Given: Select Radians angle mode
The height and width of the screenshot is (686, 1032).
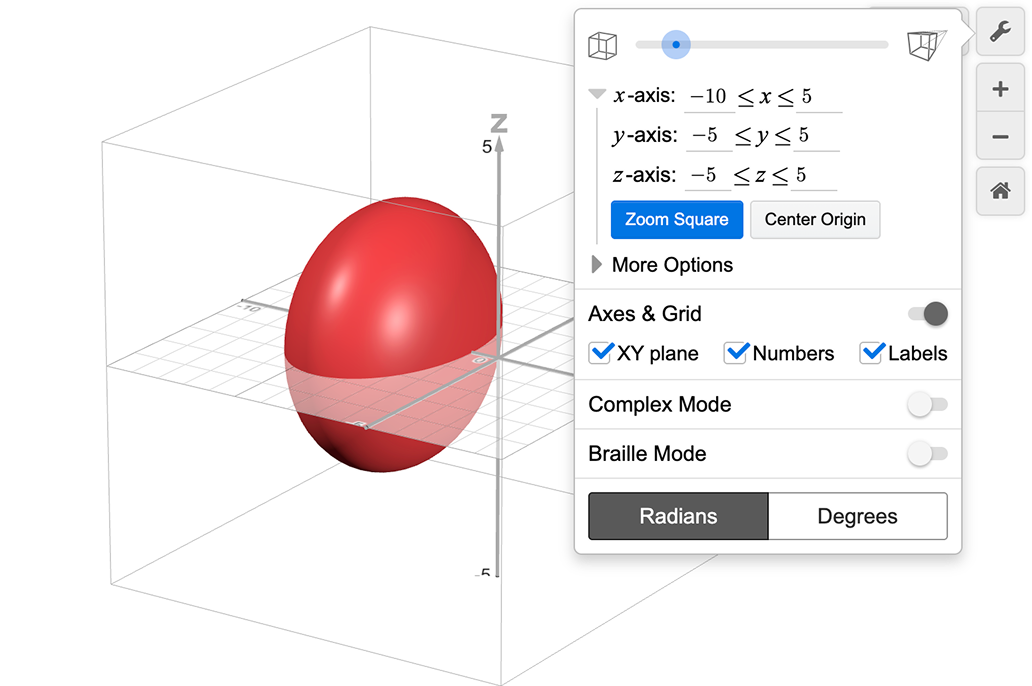Looking at the screenshot, I should (678, 516).
